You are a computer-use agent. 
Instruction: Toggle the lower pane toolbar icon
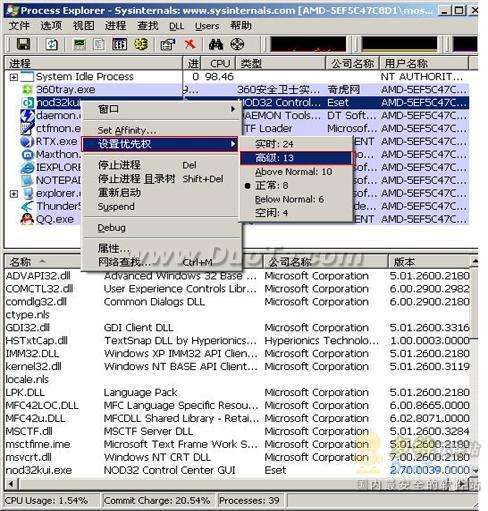coord(119,44)
